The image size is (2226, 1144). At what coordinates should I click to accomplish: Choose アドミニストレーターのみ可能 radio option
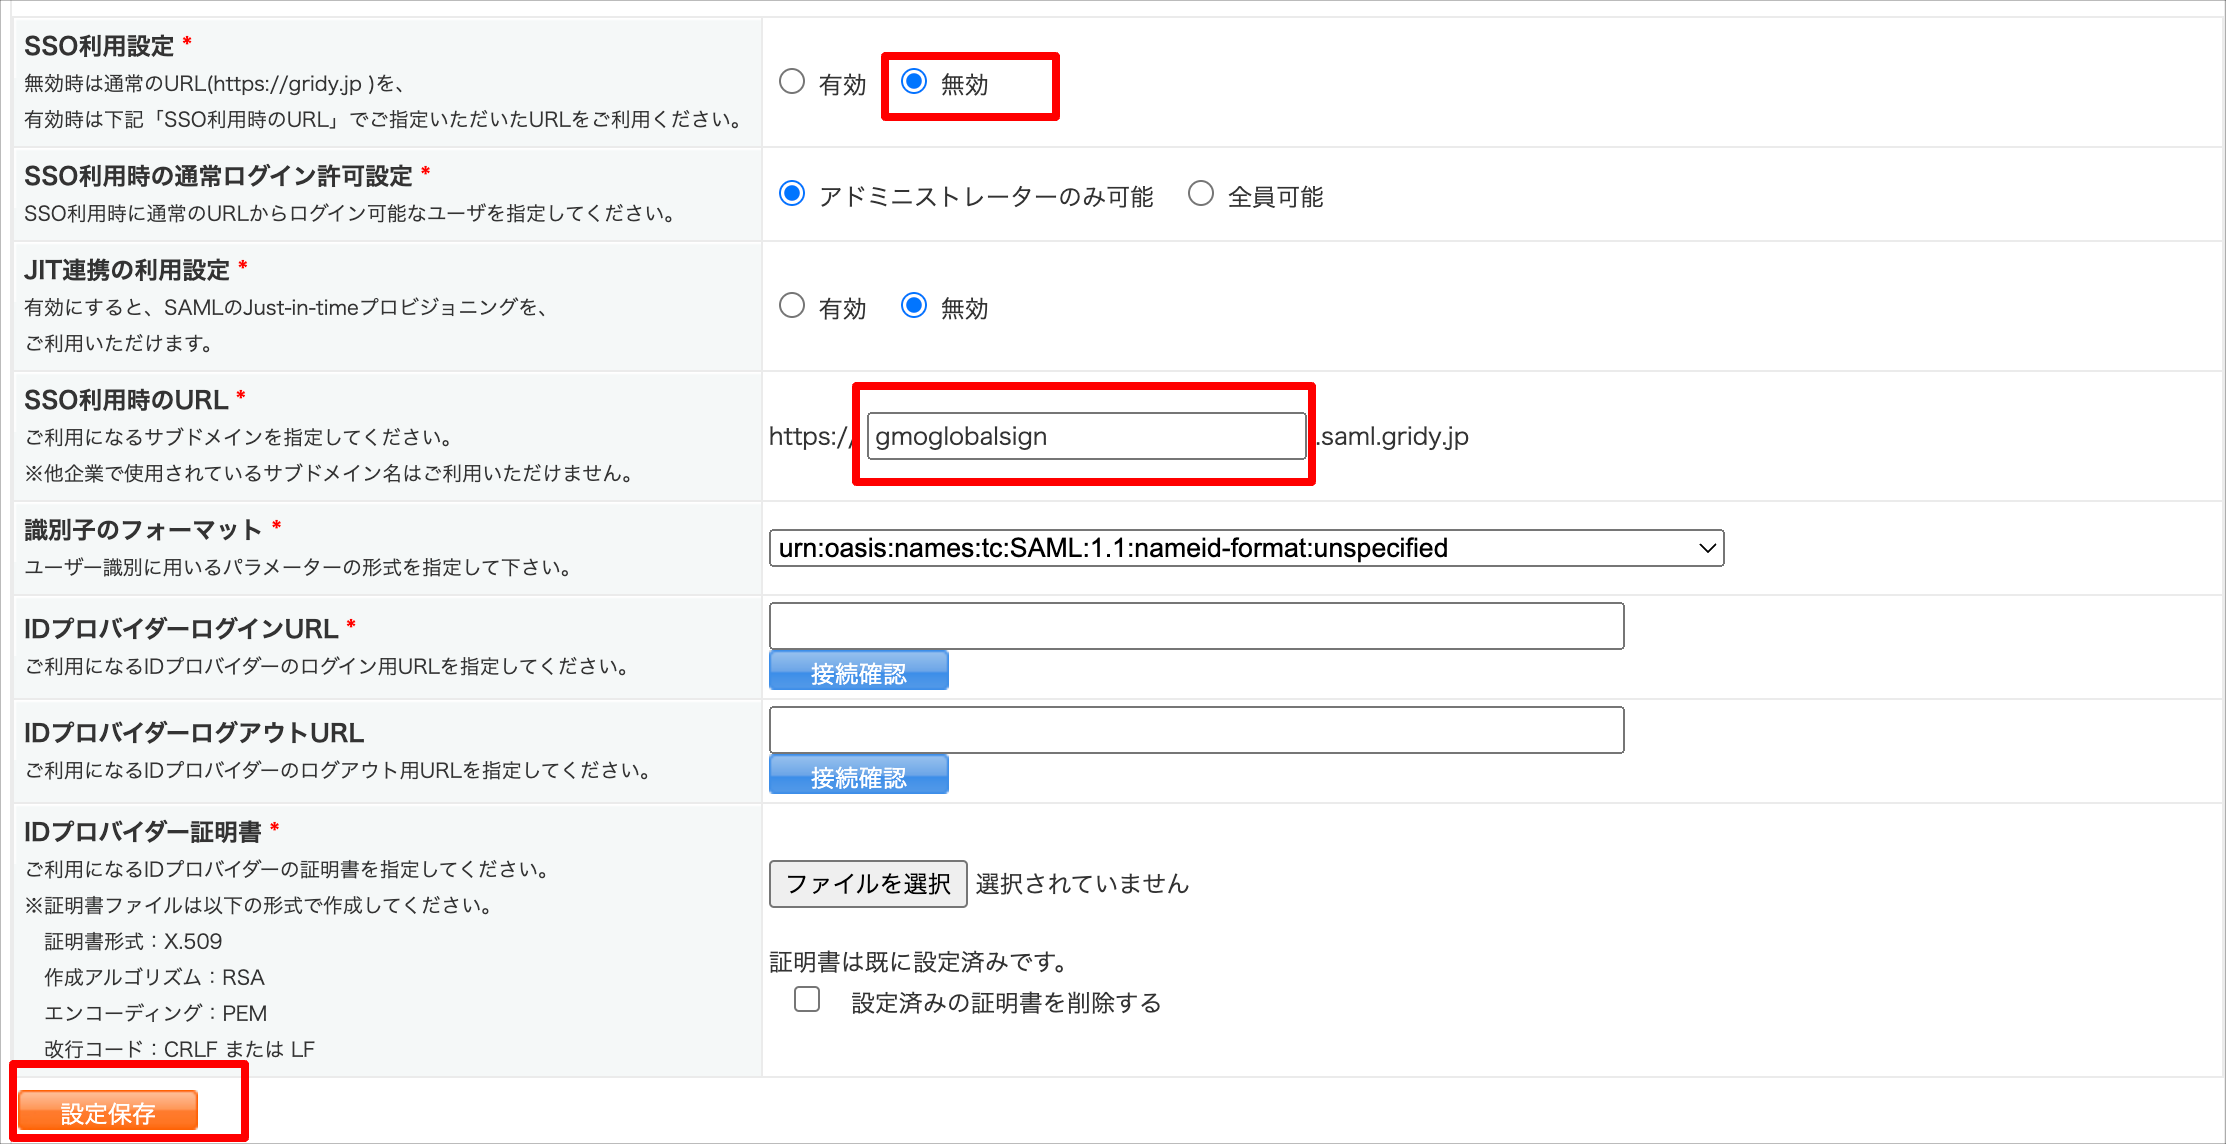792,194
